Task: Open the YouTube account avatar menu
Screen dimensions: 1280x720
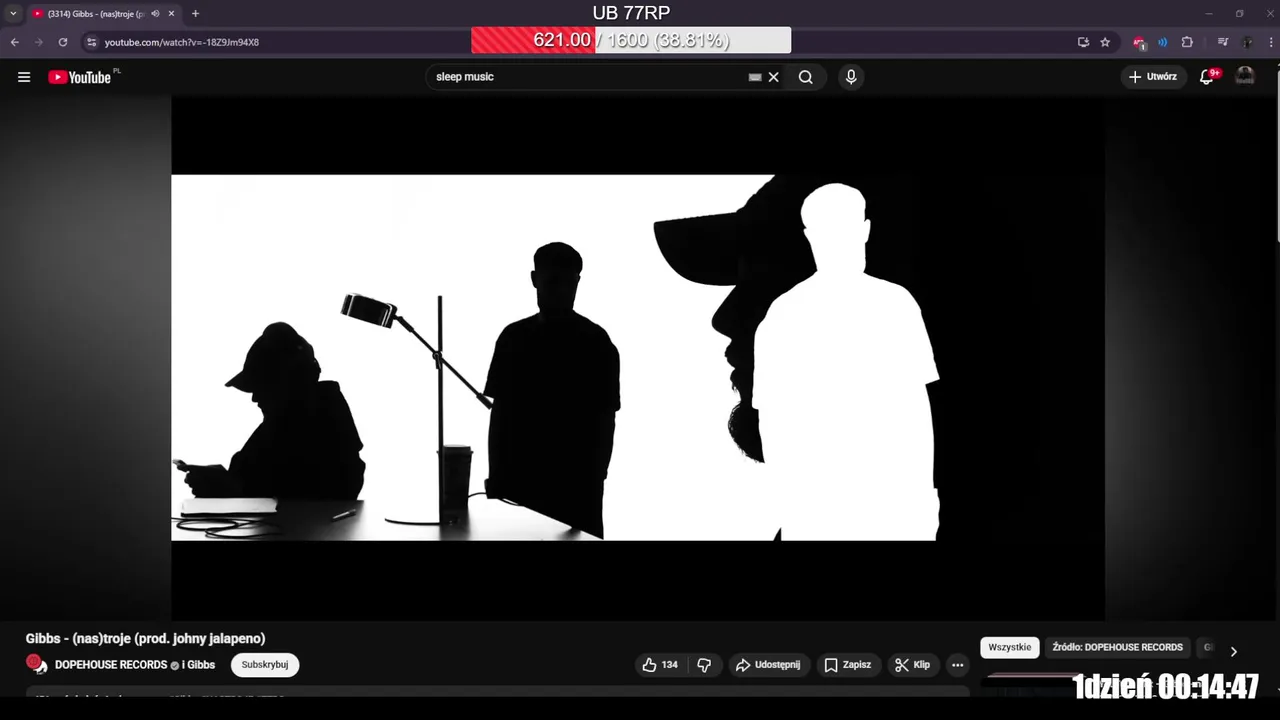Action: coord(1245,77)
